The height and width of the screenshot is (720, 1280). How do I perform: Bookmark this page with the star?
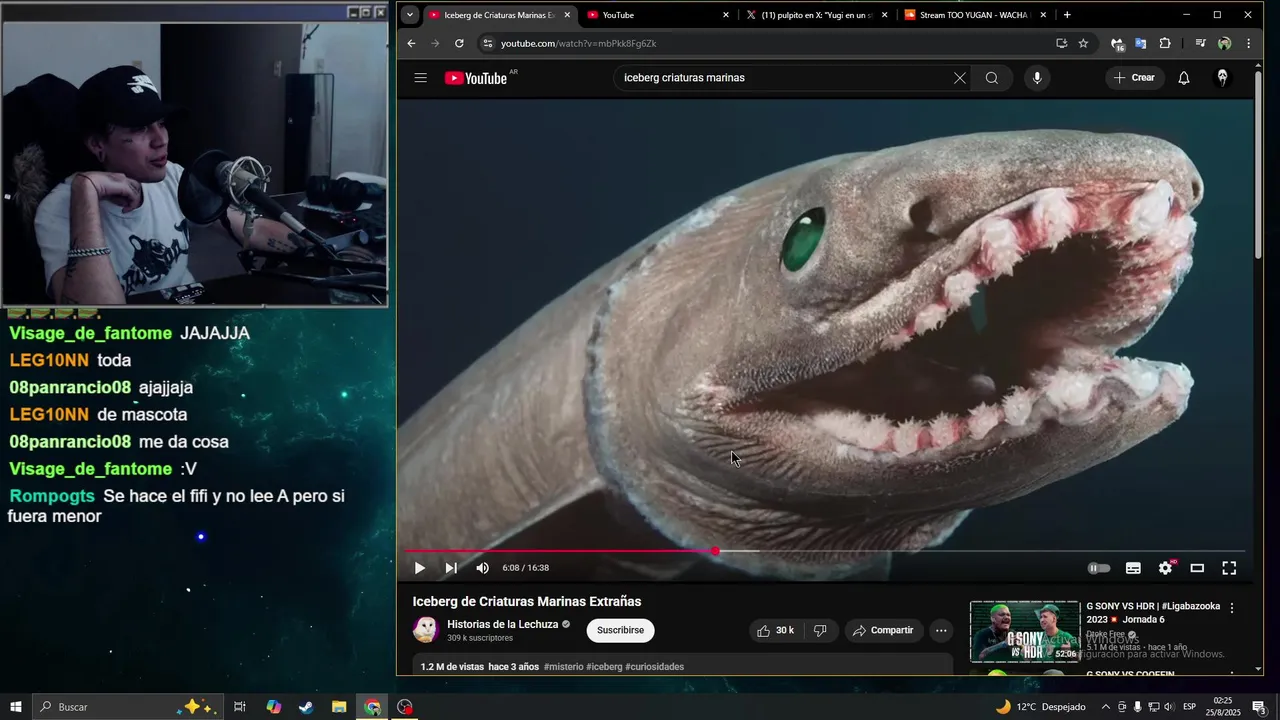tap(1083, 43)
